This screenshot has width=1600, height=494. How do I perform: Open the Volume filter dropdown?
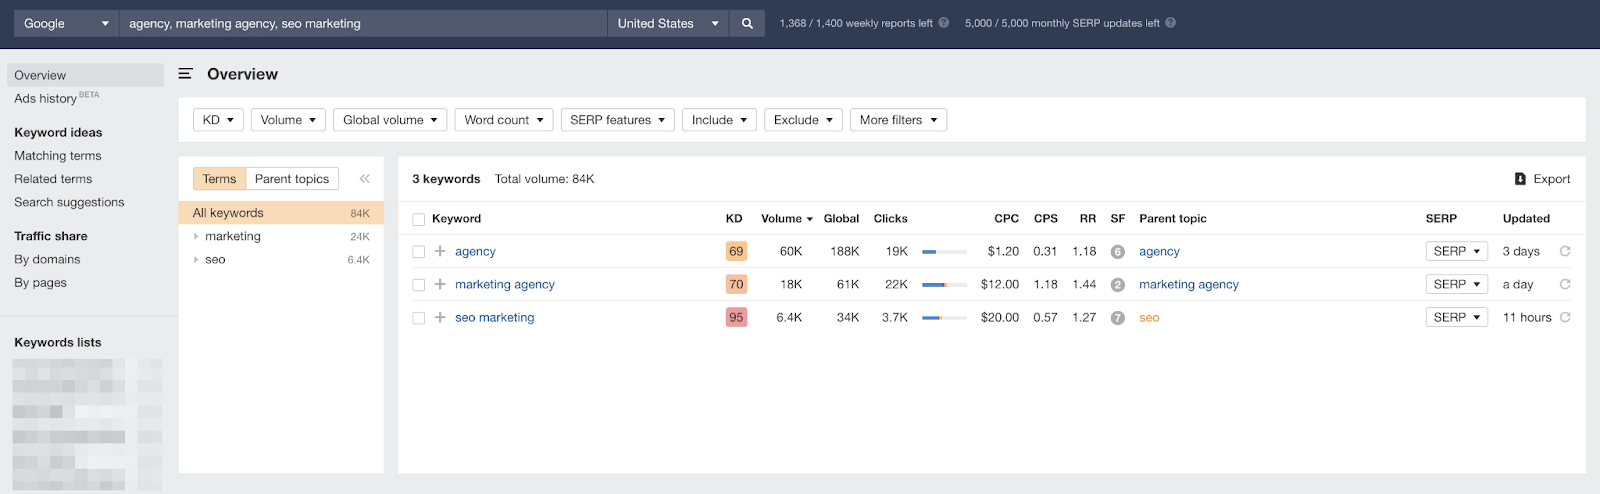tap(288, 120)
